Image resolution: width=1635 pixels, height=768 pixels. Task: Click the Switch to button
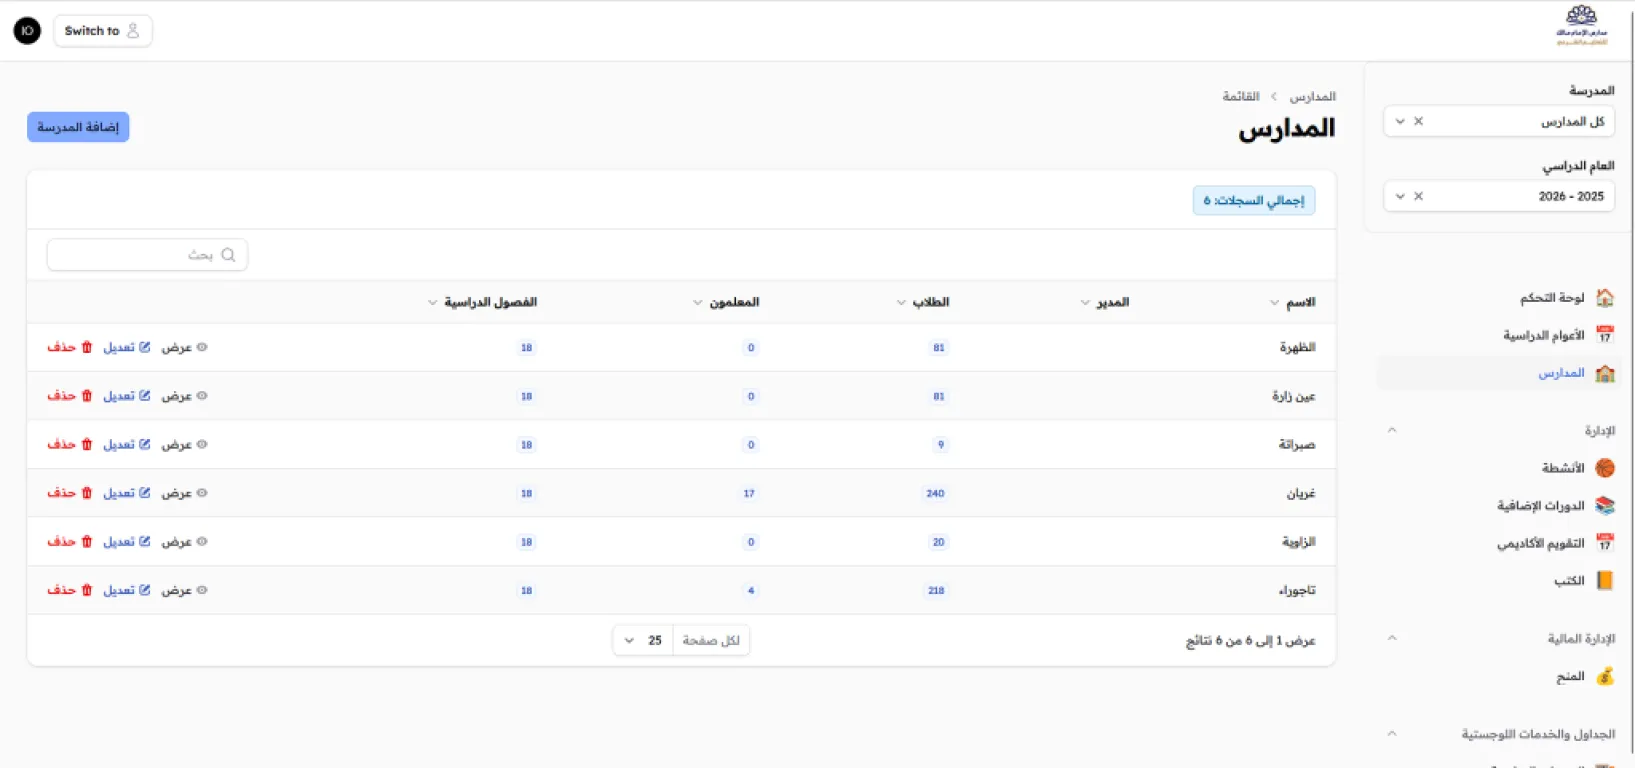click(102, 31)
